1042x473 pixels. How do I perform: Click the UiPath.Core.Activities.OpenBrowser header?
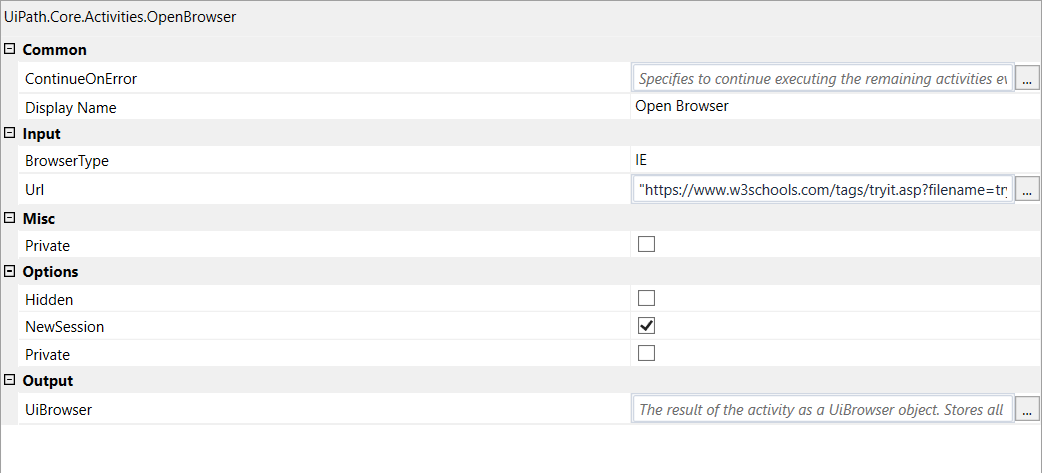point(120,17)
